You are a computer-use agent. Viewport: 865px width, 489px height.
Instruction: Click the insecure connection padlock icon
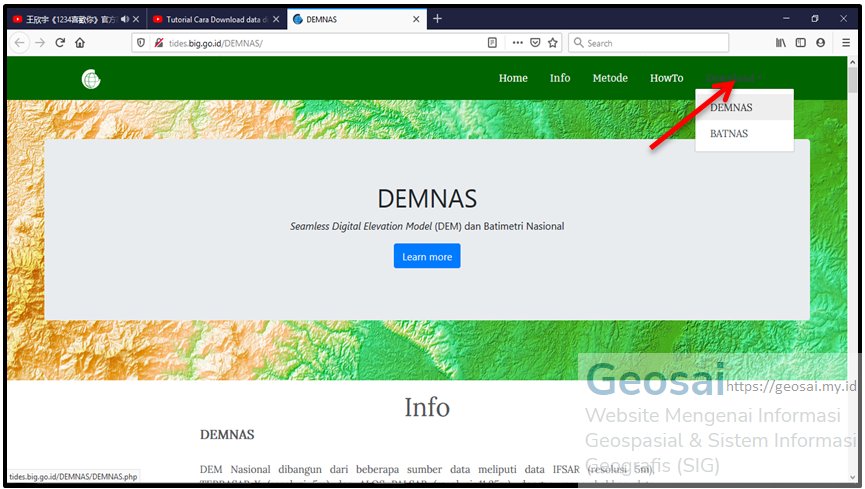159,42
